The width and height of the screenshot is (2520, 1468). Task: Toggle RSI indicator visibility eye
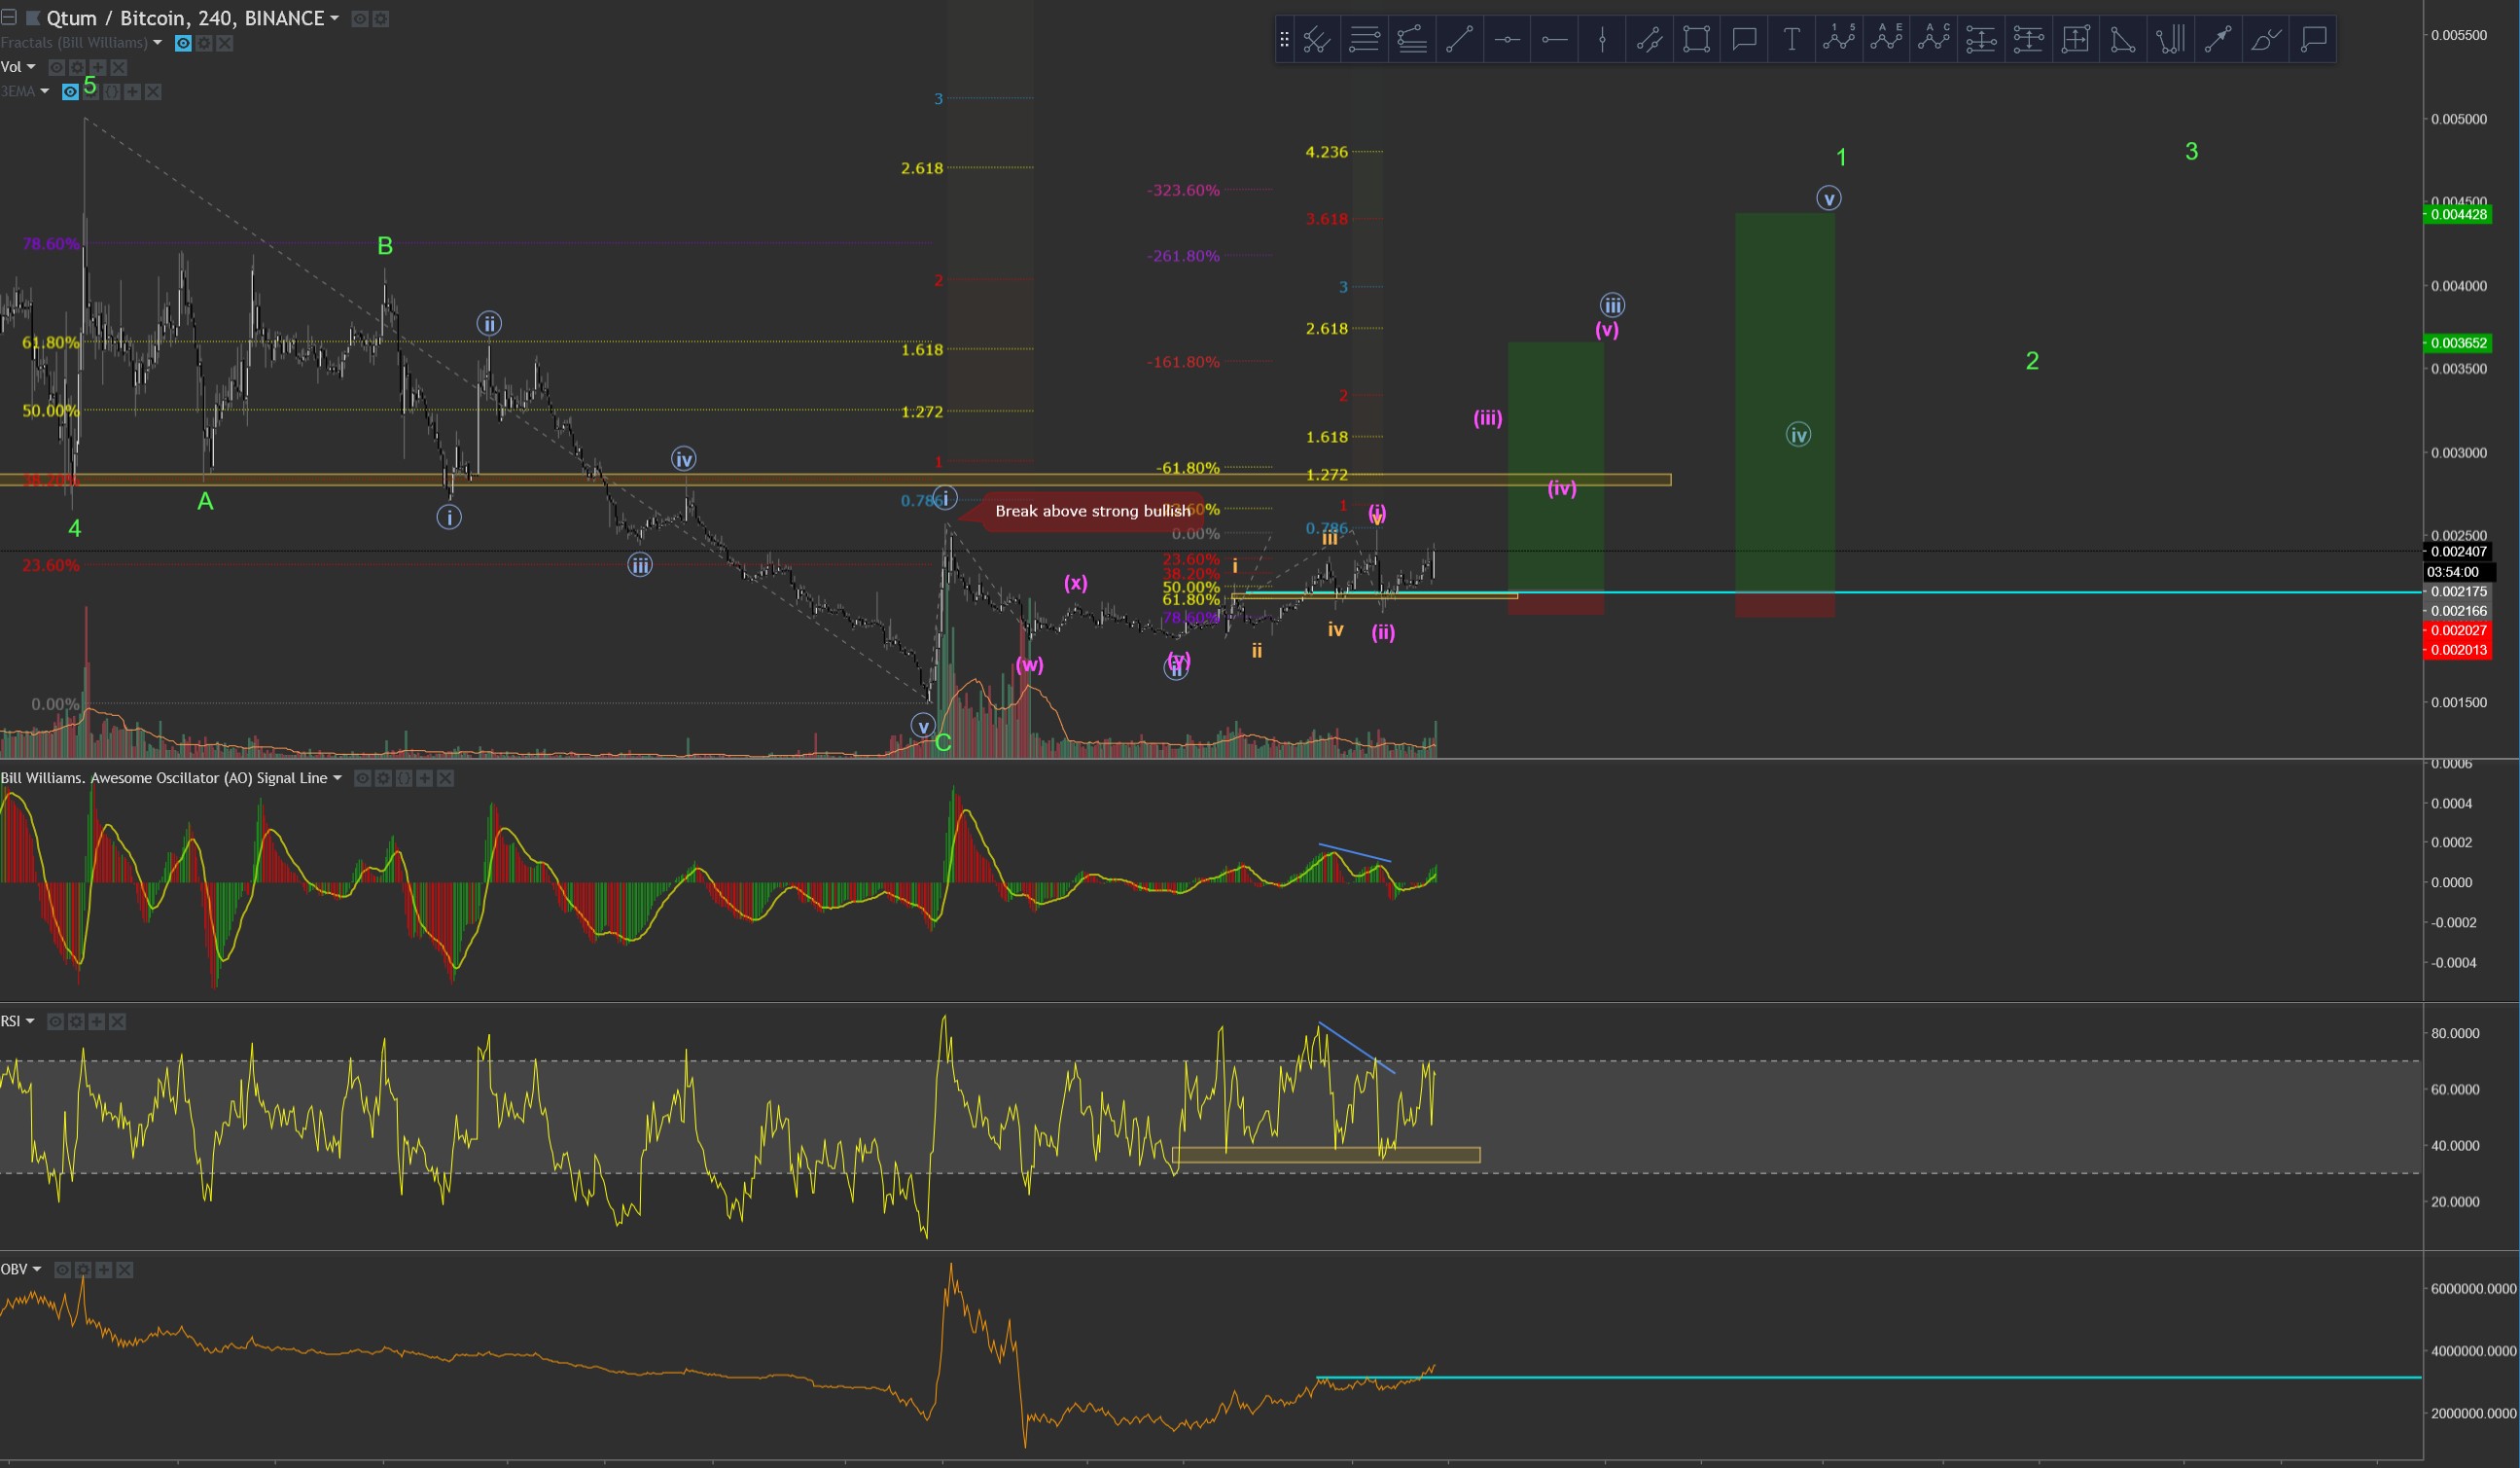56,1021
